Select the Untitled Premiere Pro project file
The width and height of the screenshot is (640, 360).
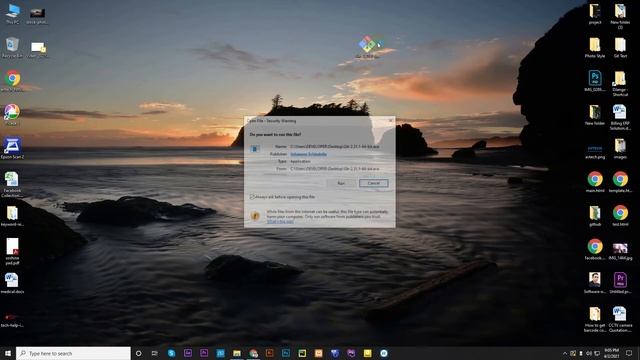(x=620, y=283)
